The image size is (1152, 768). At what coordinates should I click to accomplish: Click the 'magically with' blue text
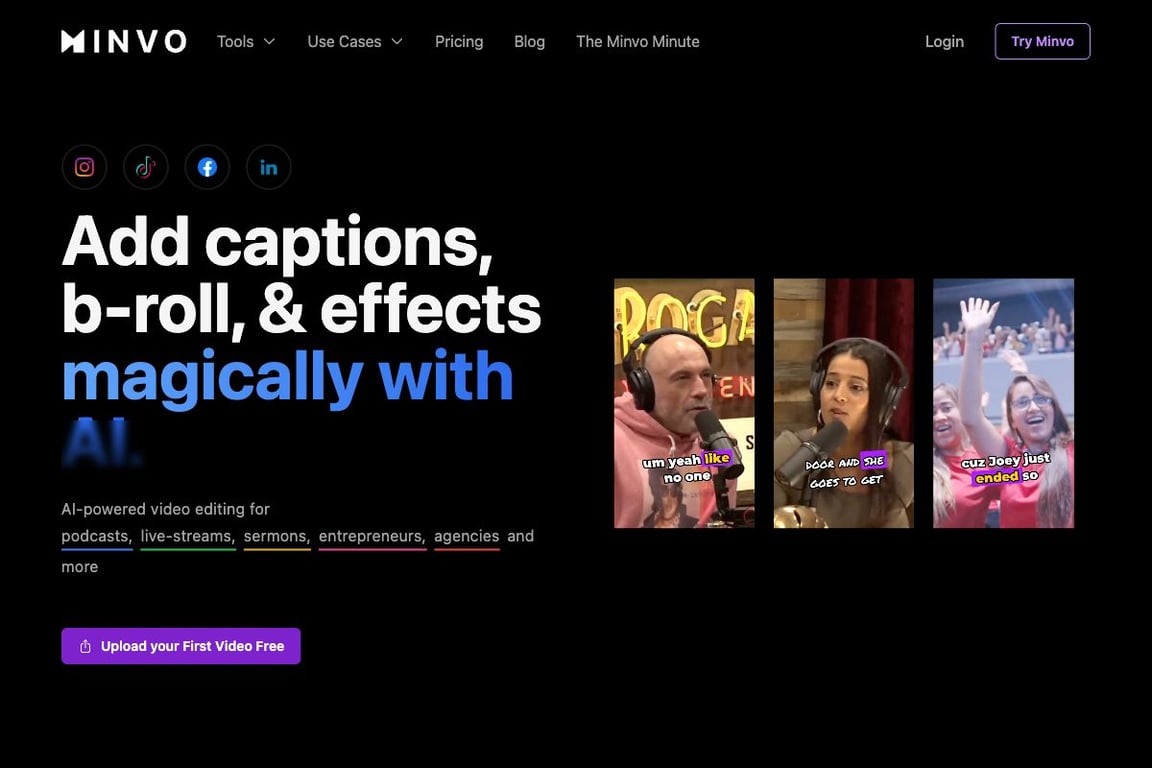tap(287, 378)
